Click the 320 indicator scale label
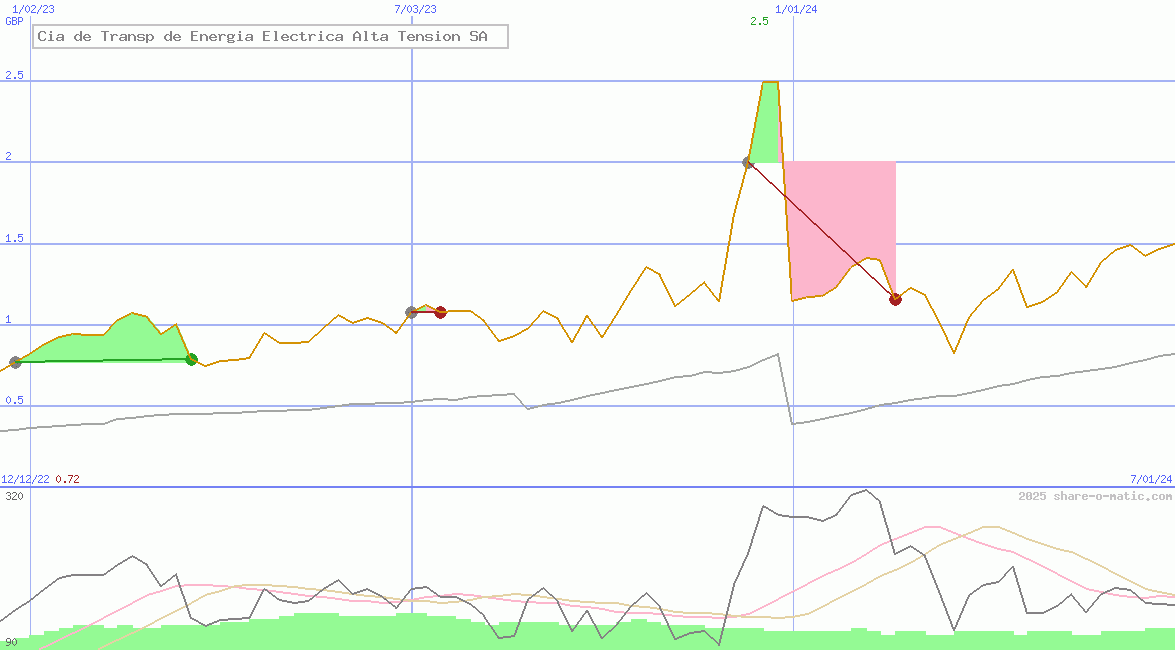Screen dimensions: 1175x650 (14, 496)
